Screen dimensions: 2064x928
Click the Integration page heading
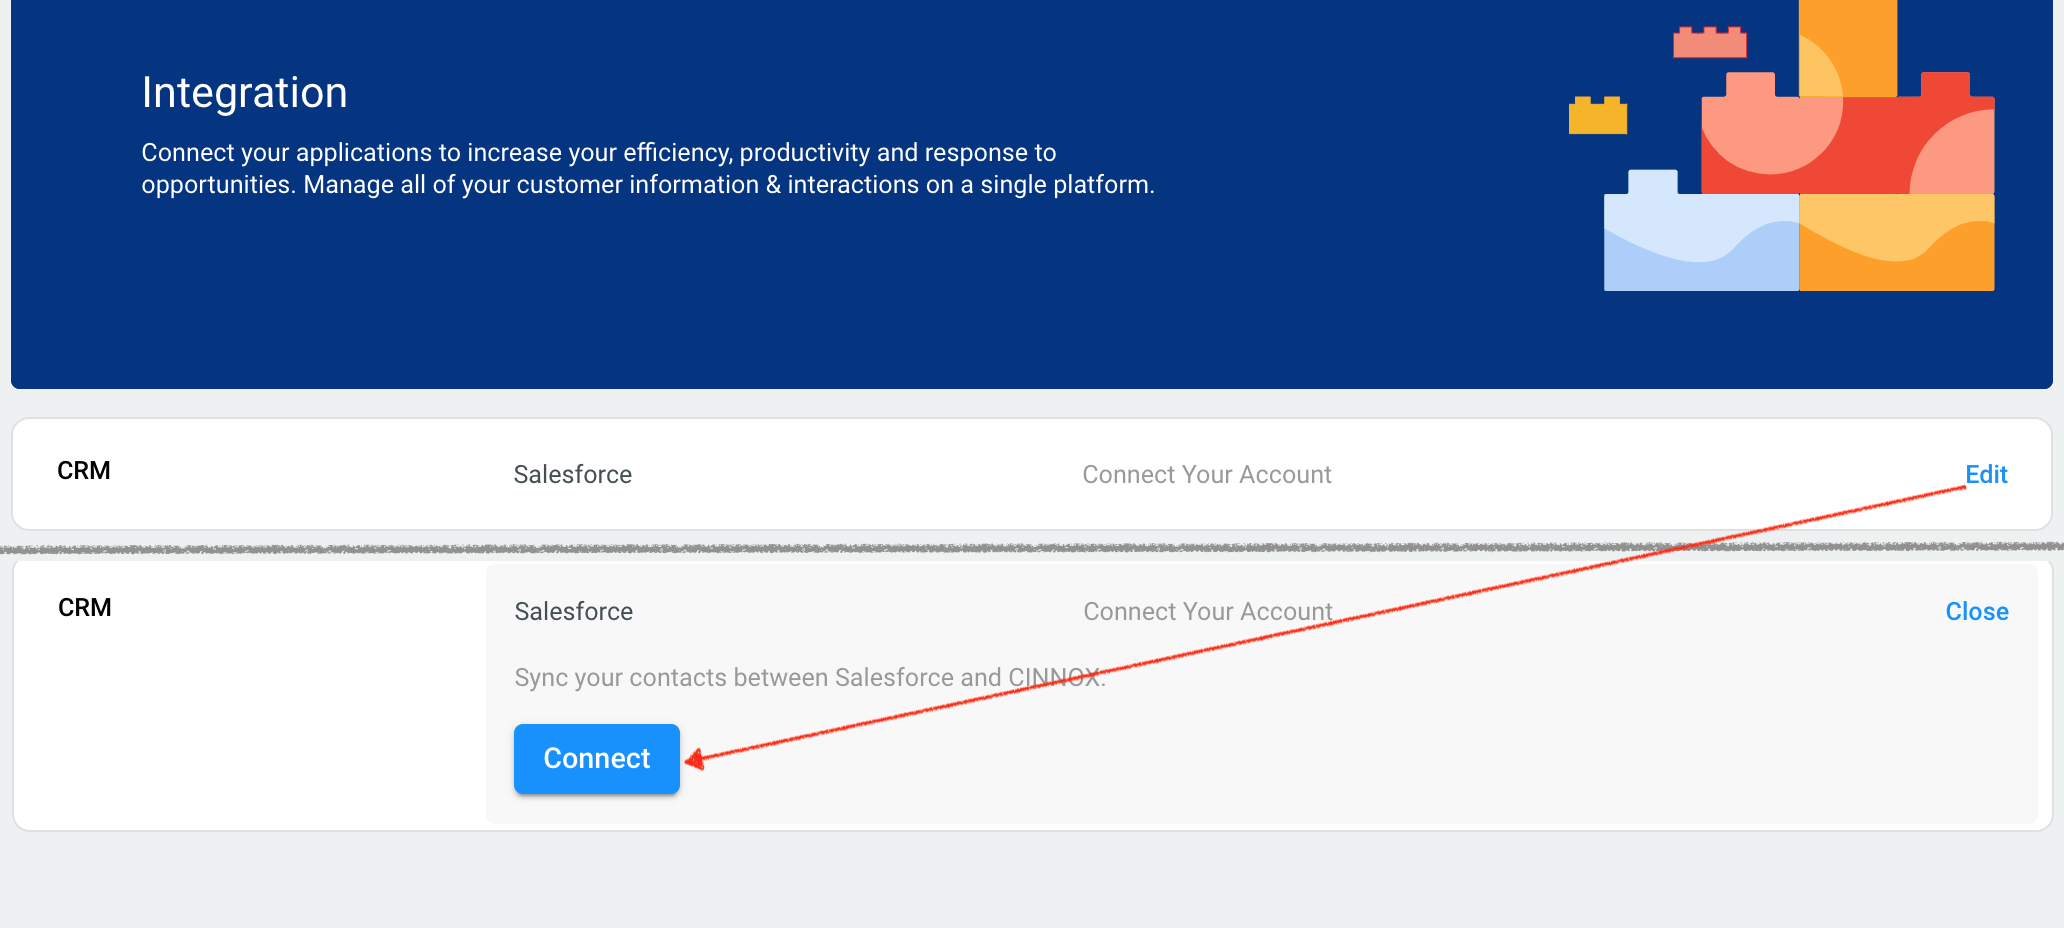(x=244, y=93)
